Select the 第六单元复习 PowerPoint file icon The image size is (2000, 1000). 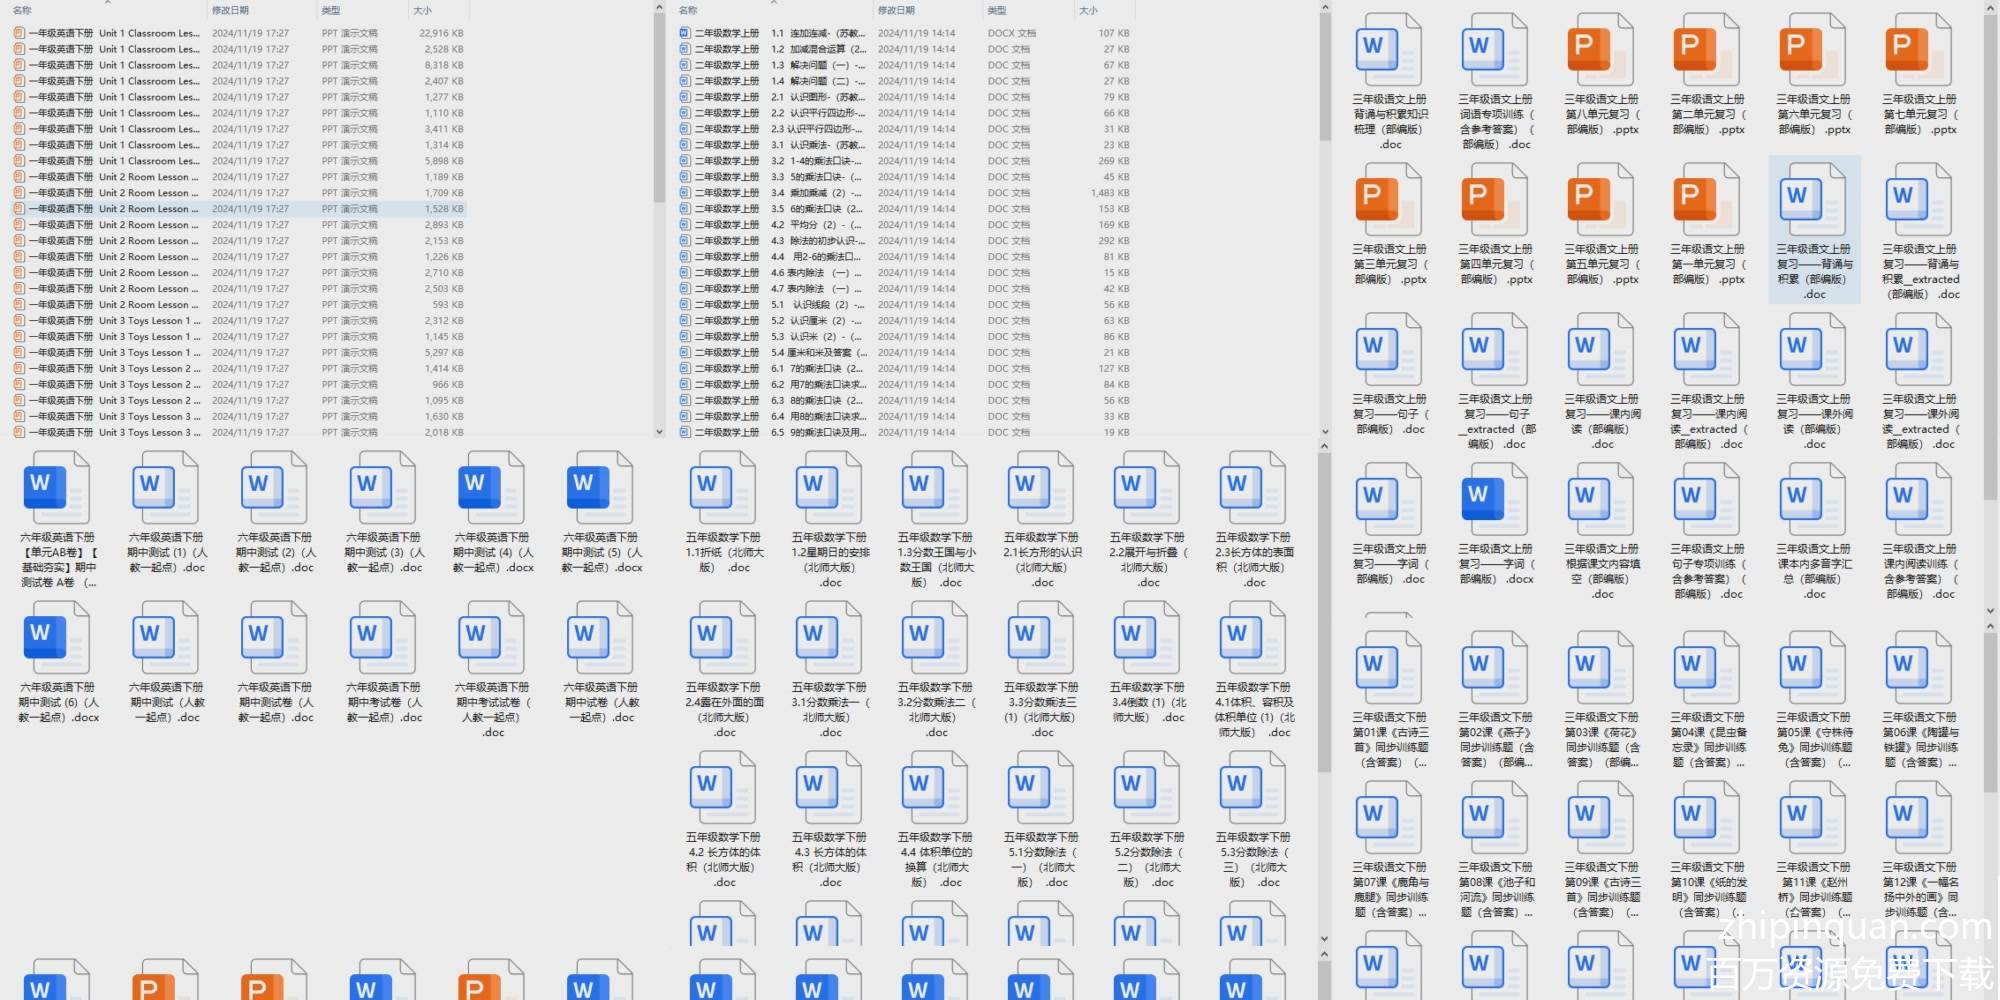(x=1814, y=50)
